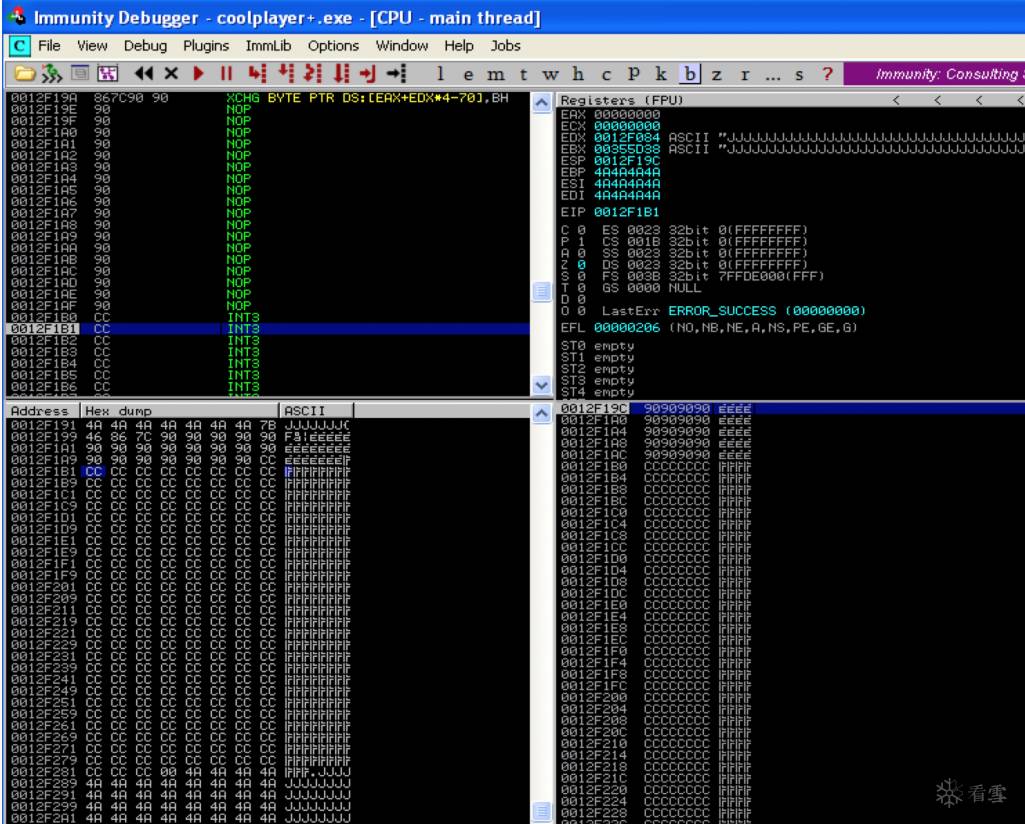Click the Go To Address arrow icon

tap(396, 73)
